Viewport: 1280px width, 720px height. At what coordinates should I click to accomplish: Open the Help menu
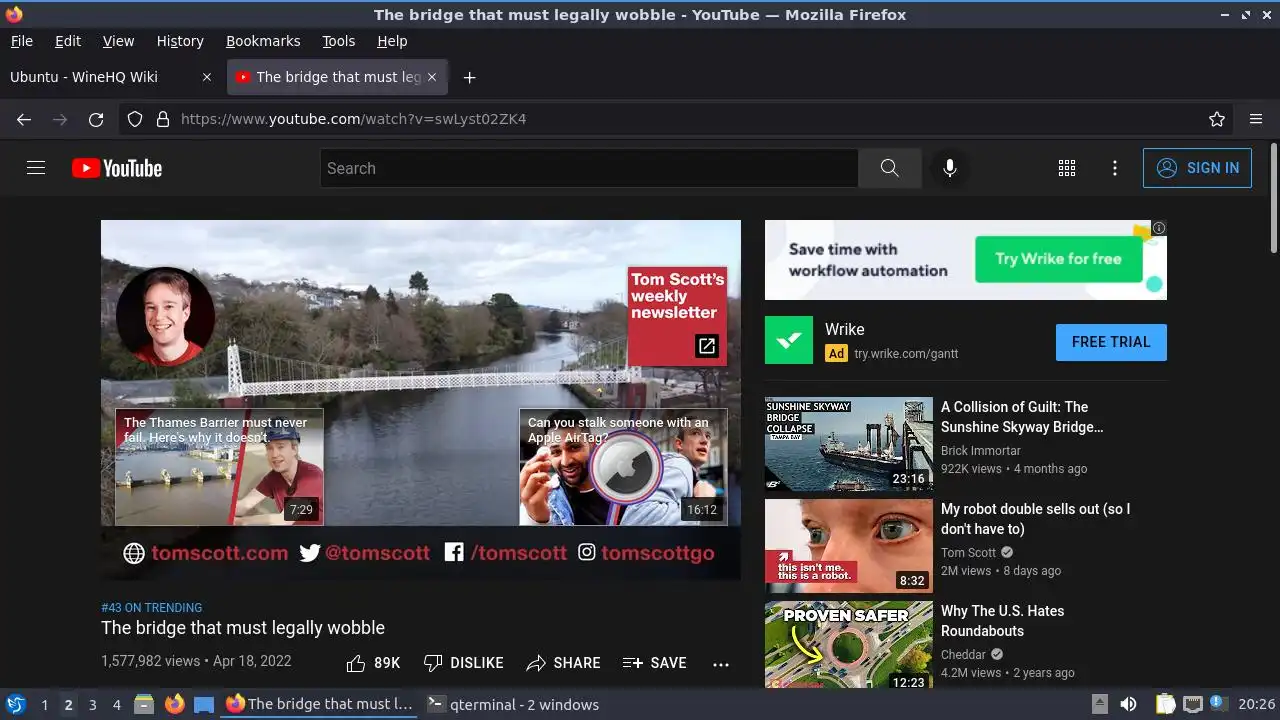pos(392,41)
